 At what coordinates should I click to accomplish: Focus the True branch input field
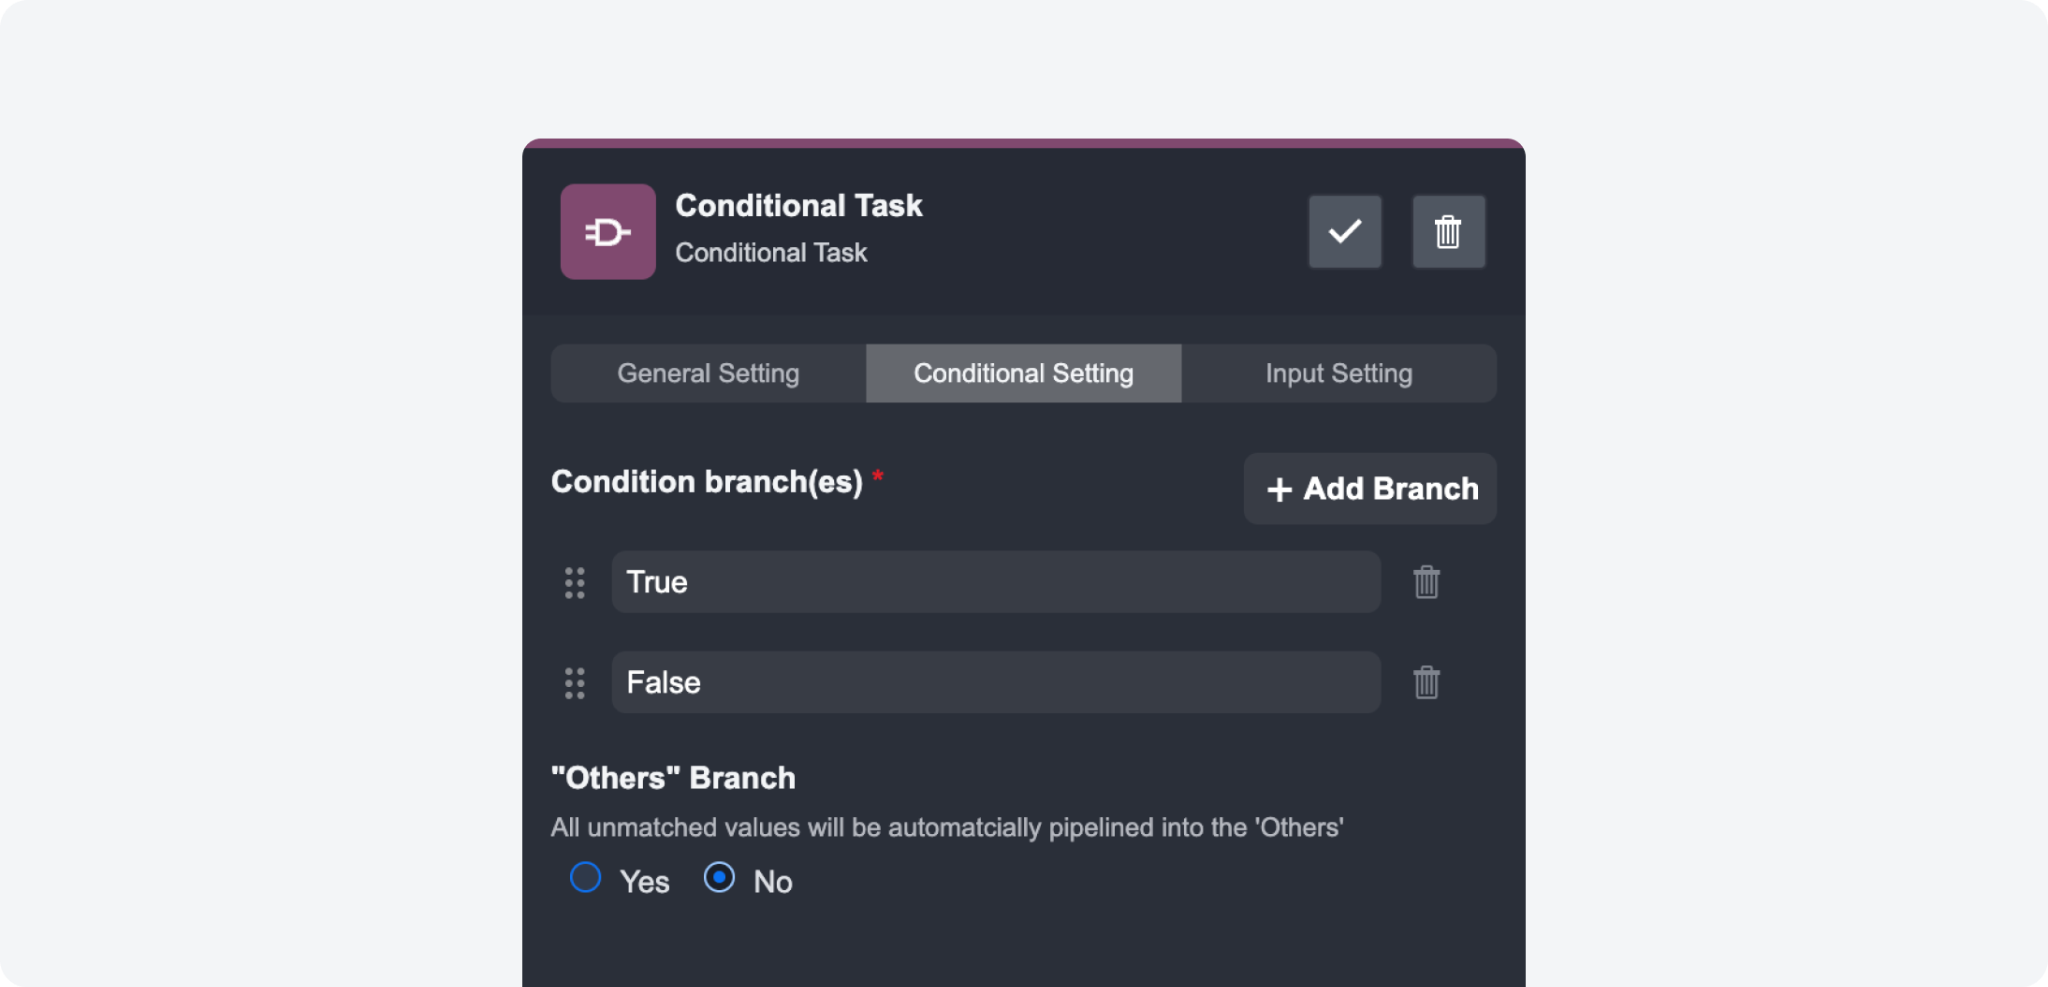[995, 582]
